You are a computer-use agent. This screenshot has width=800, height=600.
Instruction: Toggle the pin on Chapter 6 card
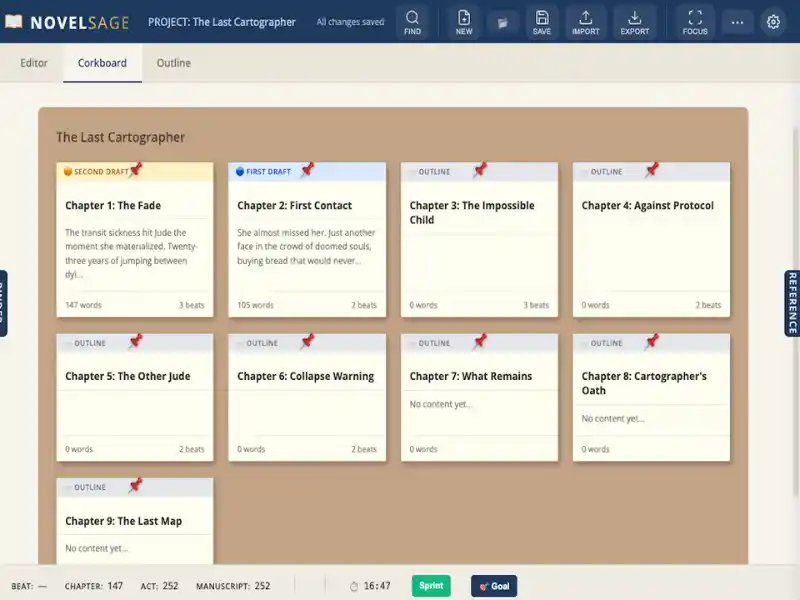[308, 341]
